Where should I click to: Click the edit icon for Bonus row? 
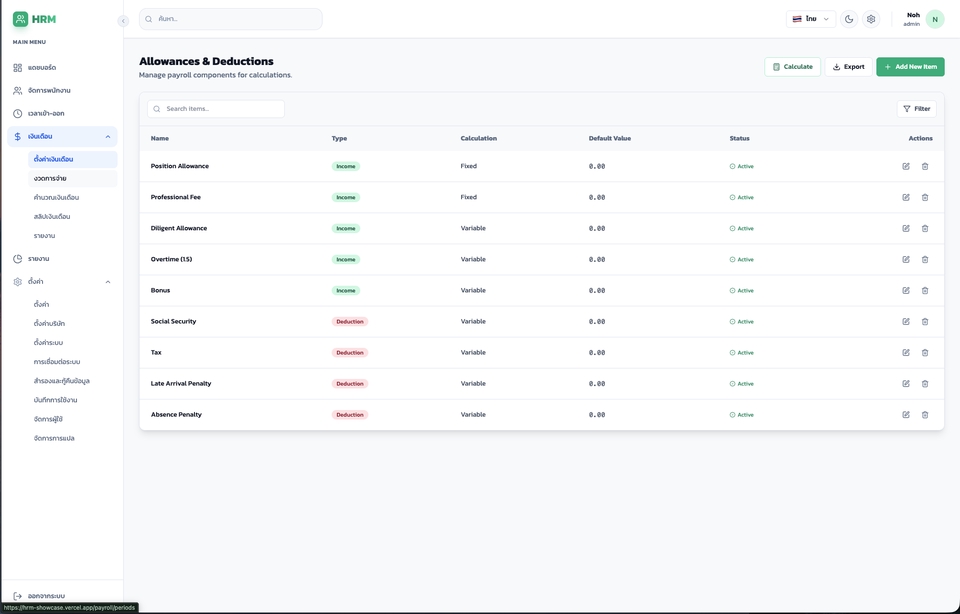906,291
